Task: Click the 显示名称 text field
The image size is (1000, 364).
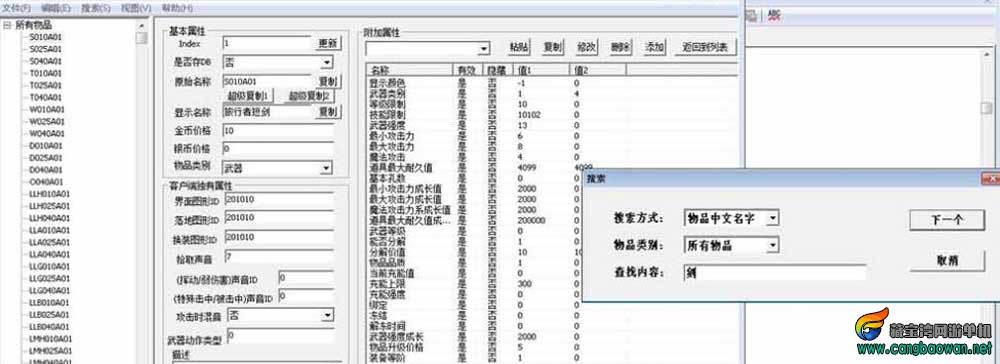Action: tap(267, 112)
